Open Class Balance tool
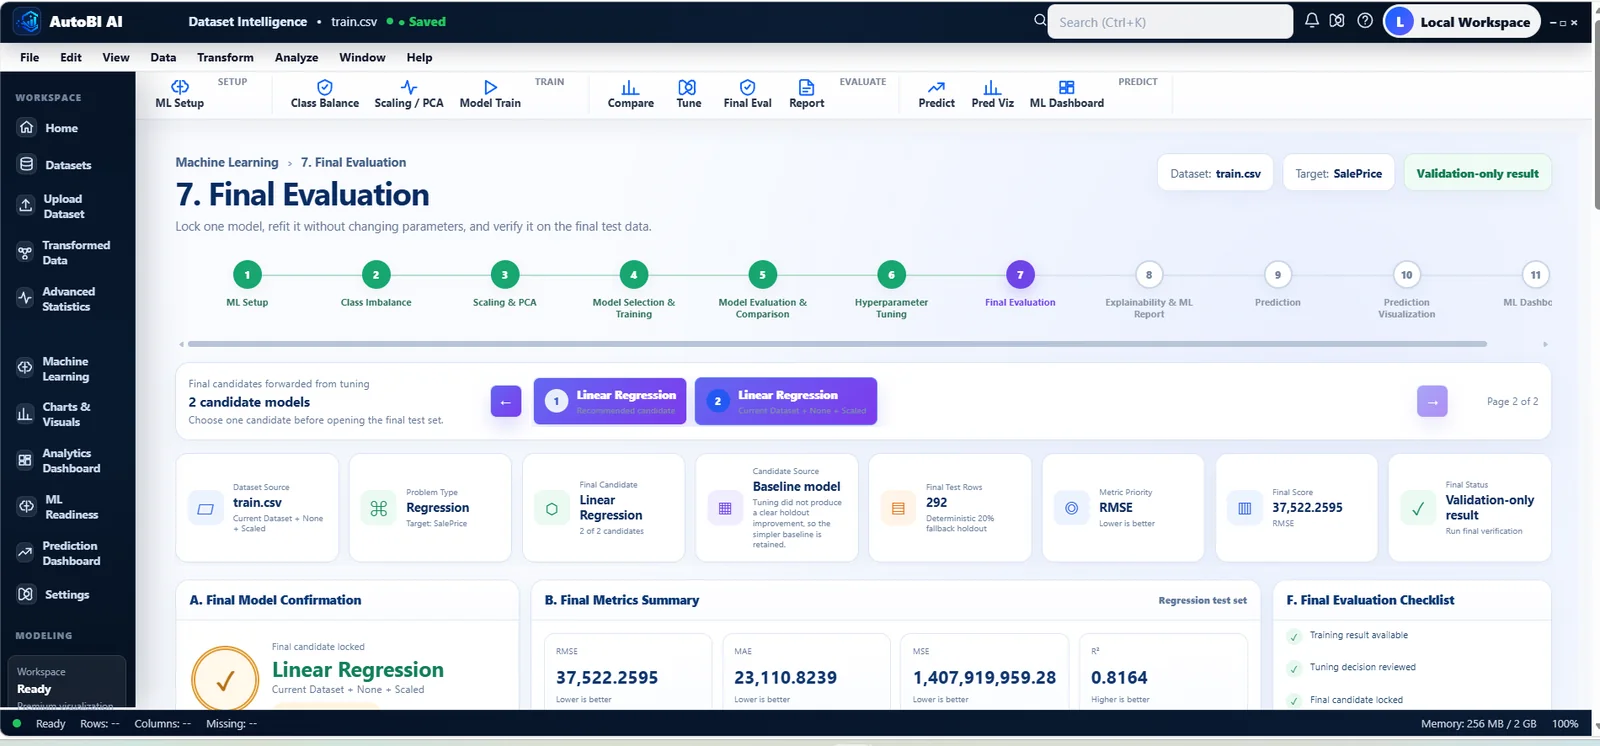The image size is (1600, 746). pyautogui.click(x=325, y=94)
